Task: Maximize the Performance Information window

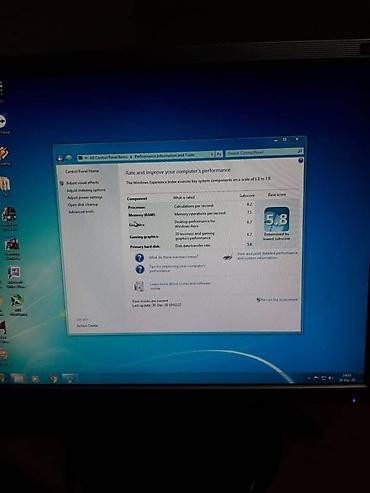Action: tap(285, 139)
